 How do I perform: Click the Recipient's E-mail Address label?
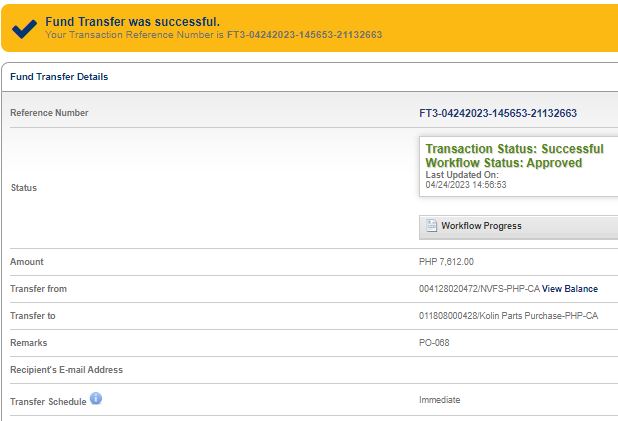[x=66, y=370]
